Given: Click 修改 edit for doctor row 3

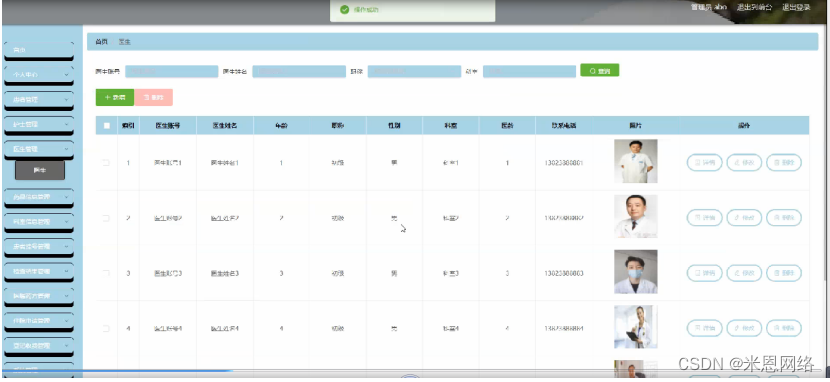Looking at the screenshot, I should pos(744,273).
